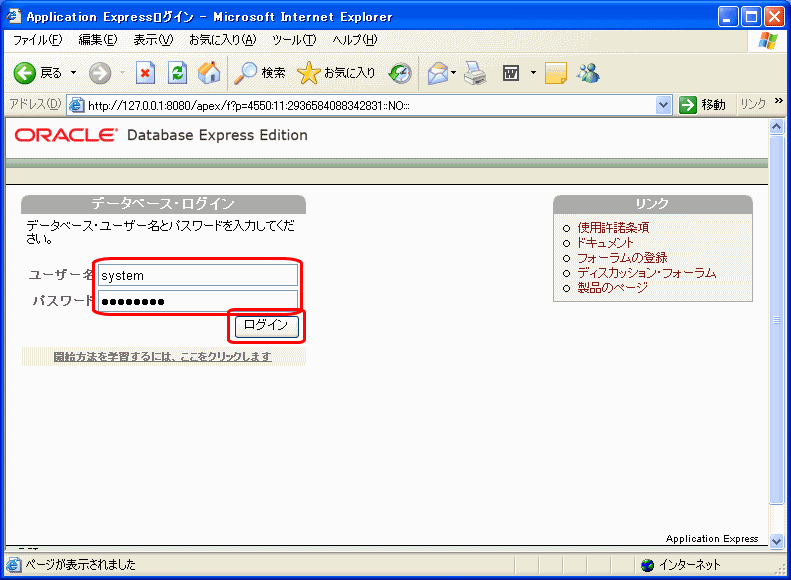Click the Mail envelope icon

tap(437, 74)
